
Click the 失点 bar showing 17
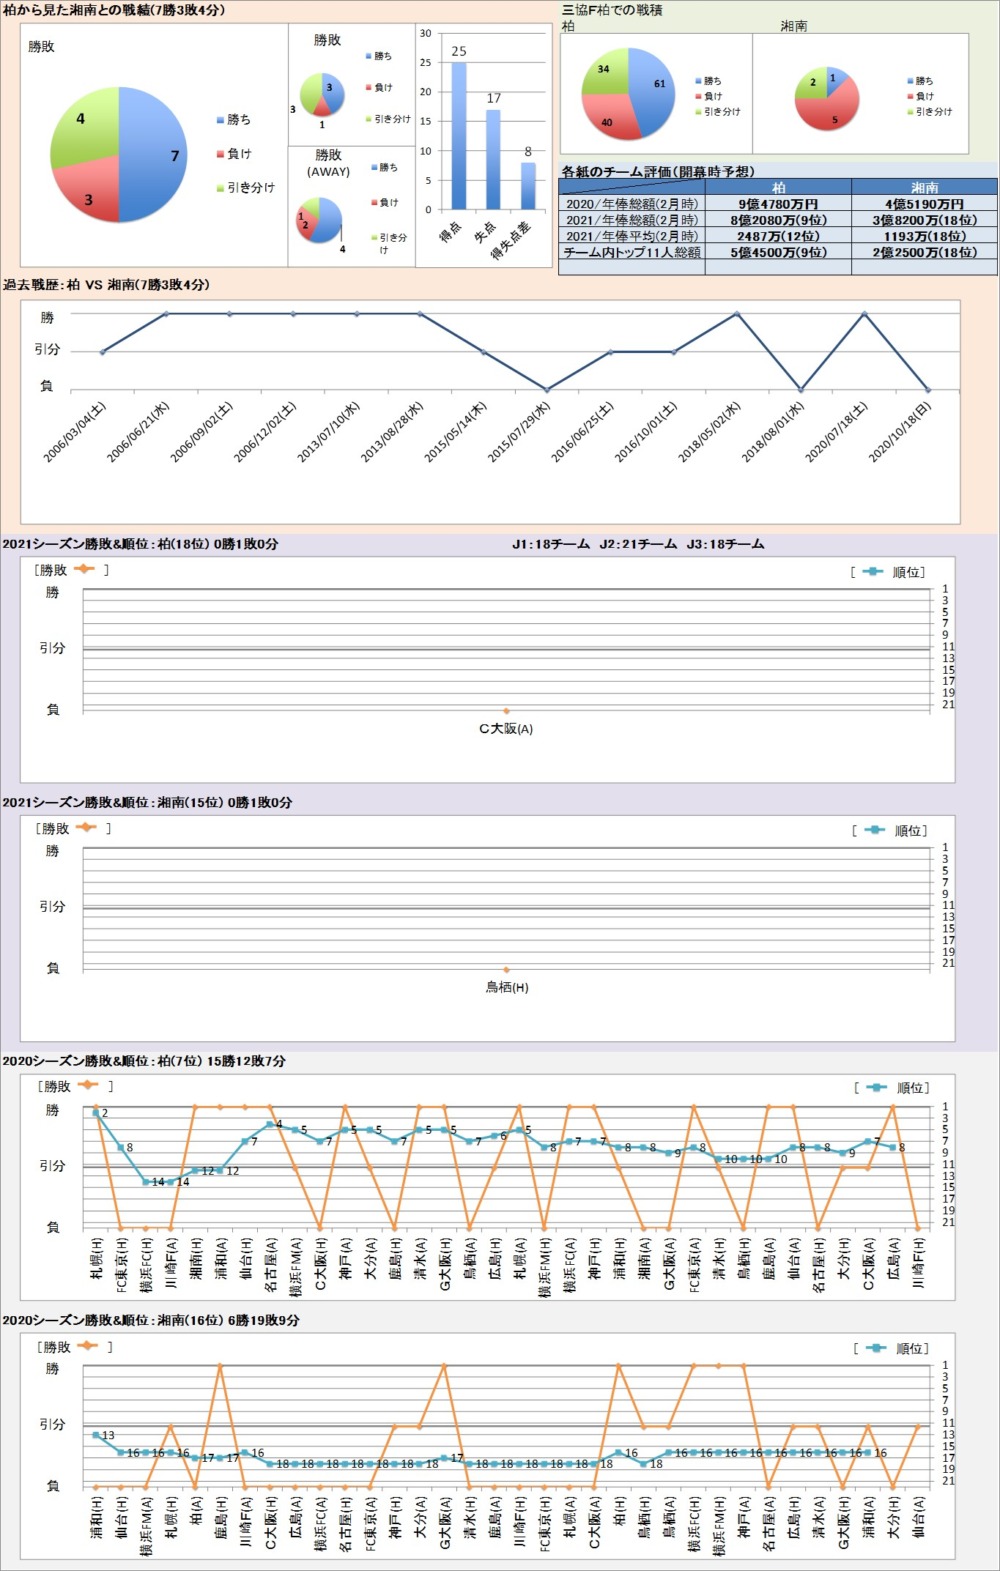(493, 160)
